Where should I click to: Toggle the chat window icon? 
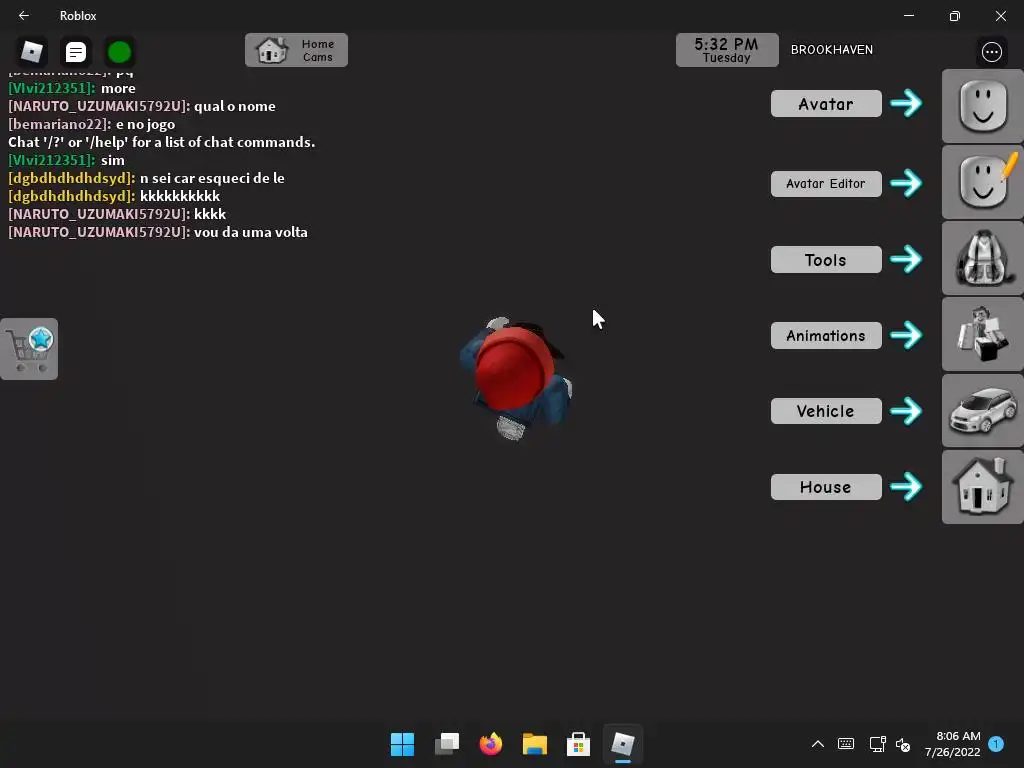[76, 52]
